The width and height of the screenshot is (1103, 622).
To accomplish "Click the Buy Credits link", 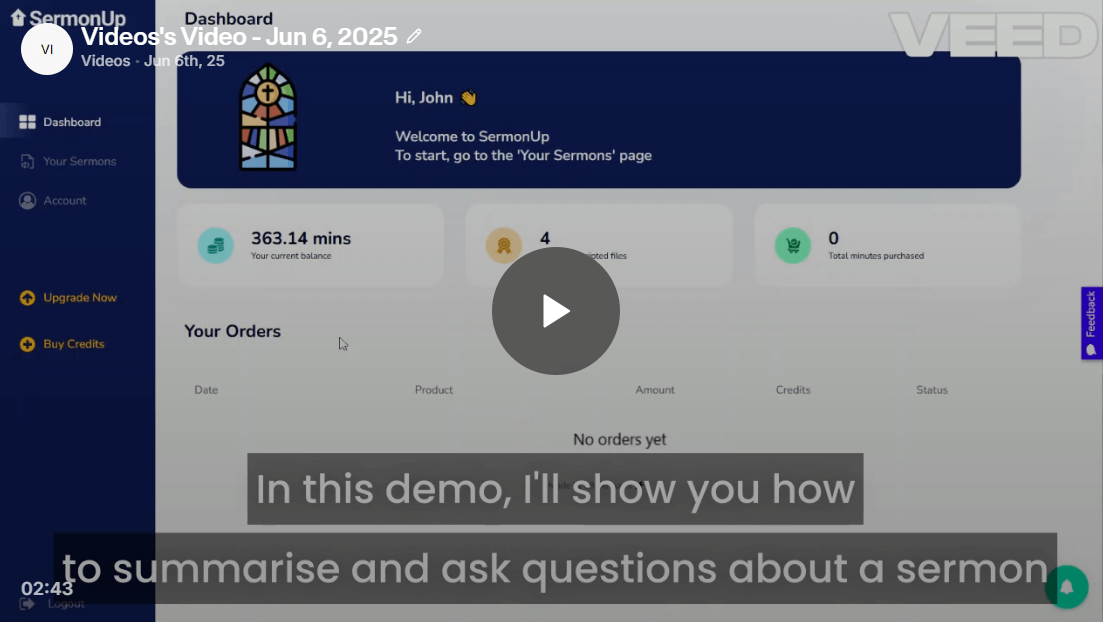I will [74, 344].
